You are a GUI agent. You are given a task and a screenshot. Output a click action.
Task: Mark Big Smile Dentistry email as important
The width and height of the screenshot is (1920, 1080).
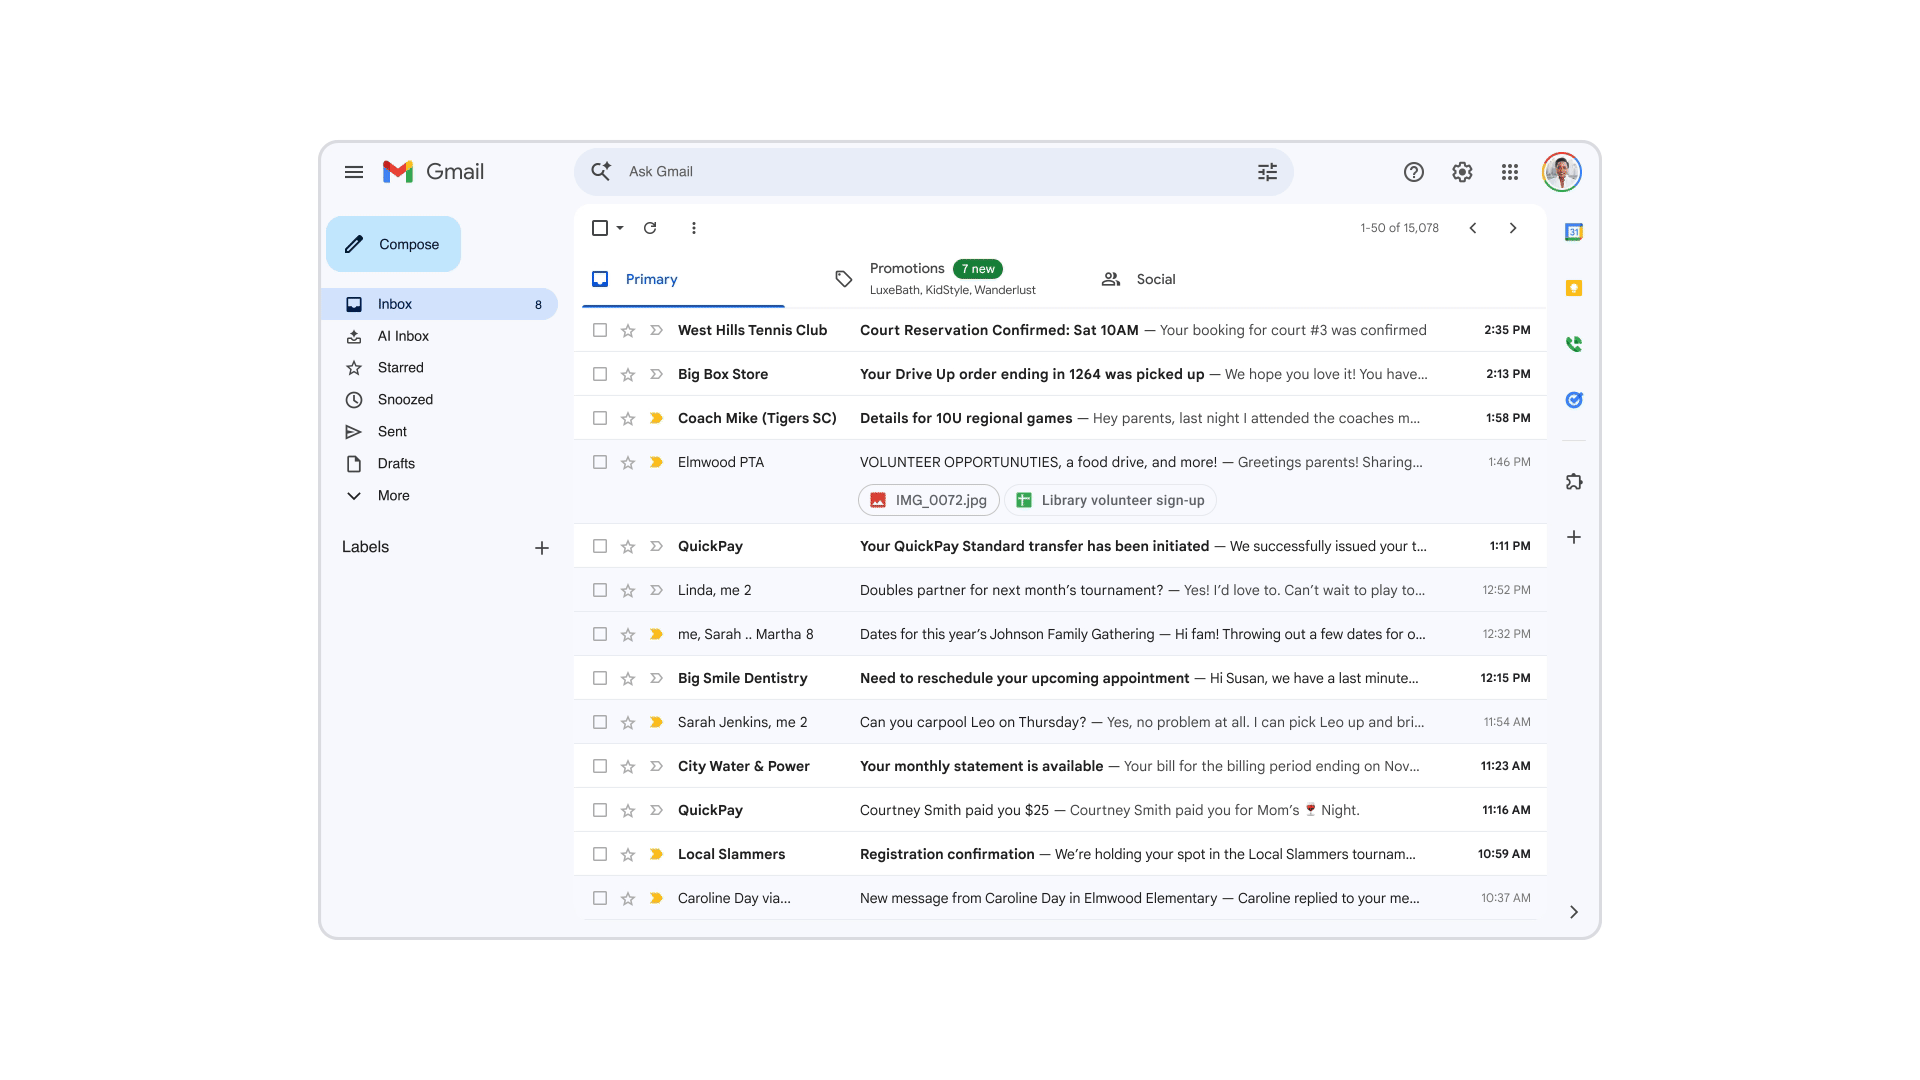click(656, 678)
